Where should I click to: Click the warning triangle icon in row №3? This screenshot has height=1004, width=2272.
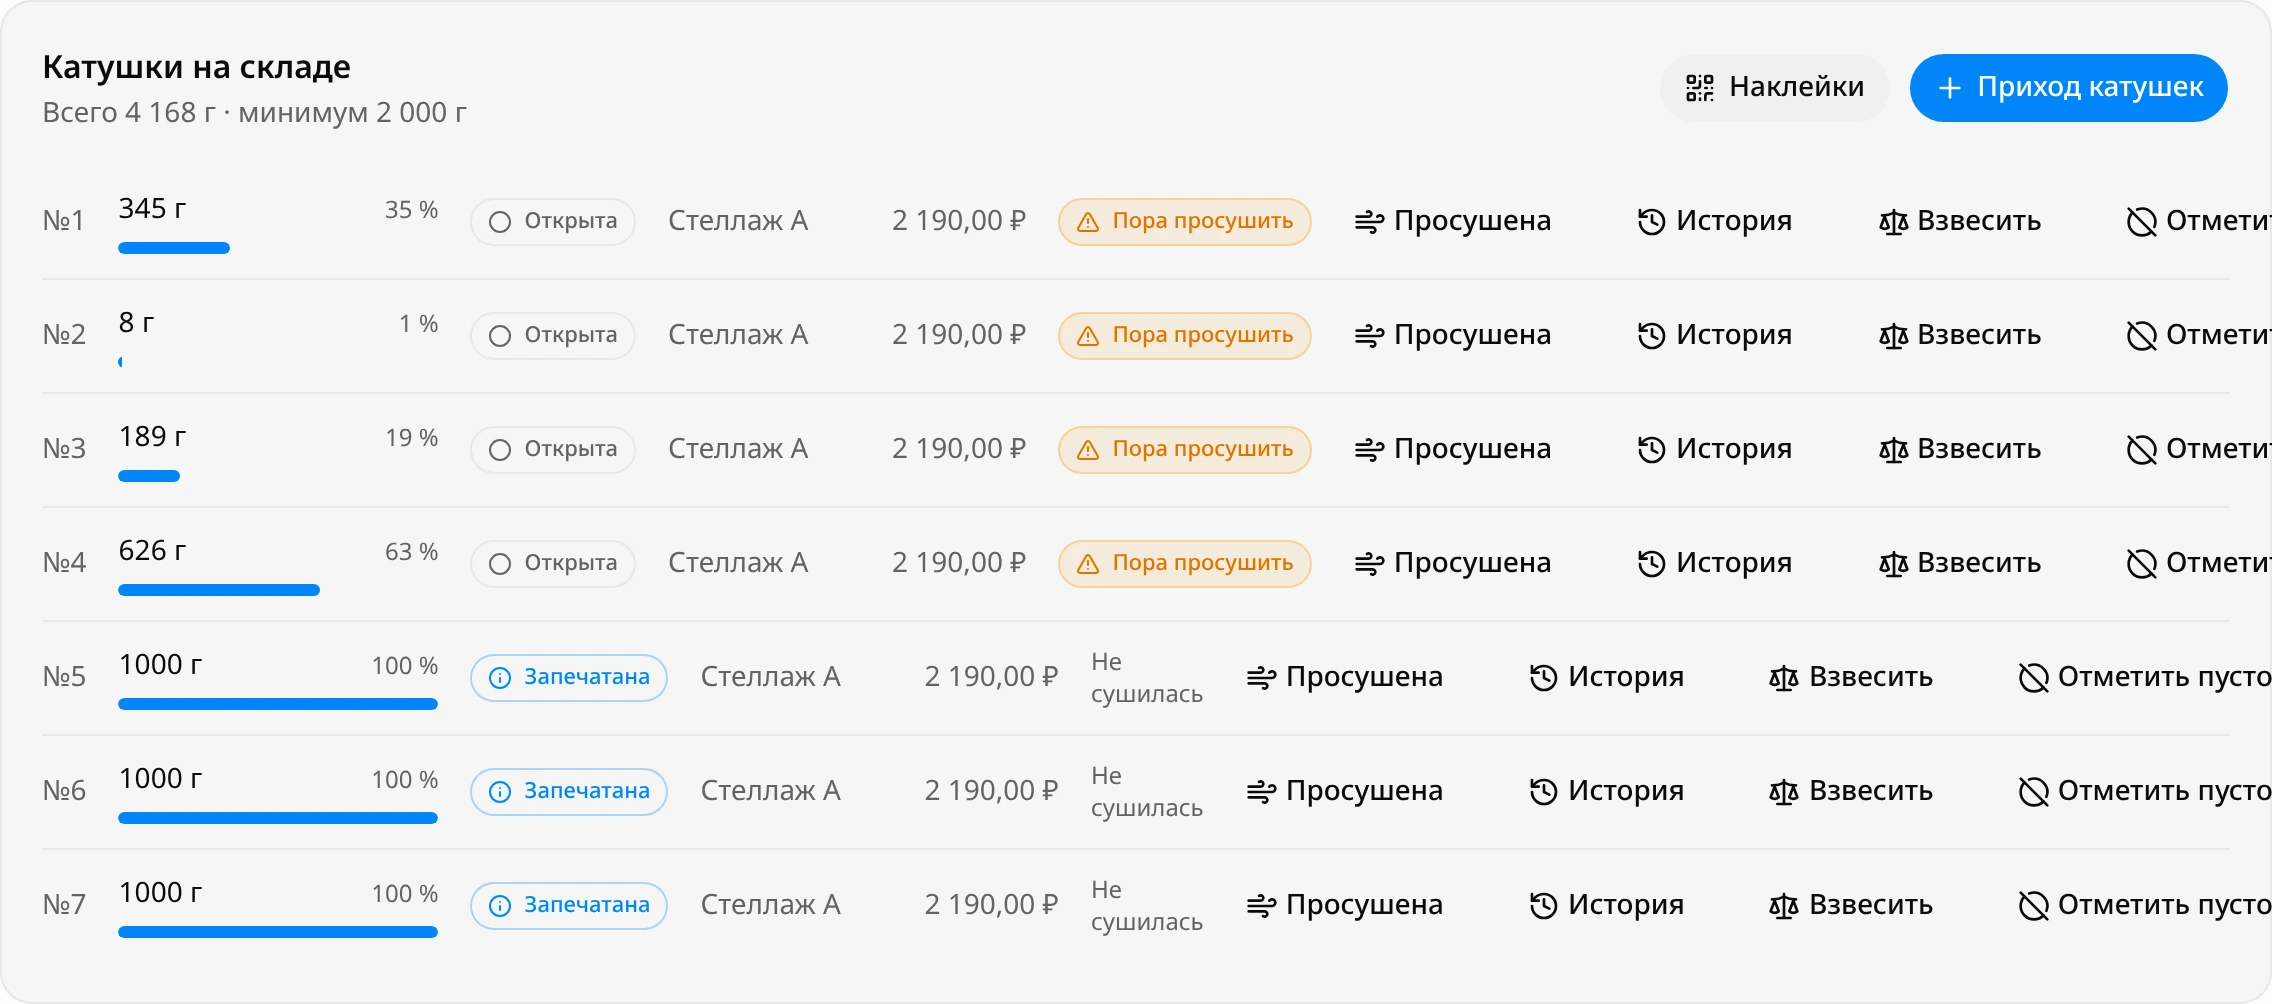tap(1088, 450)
